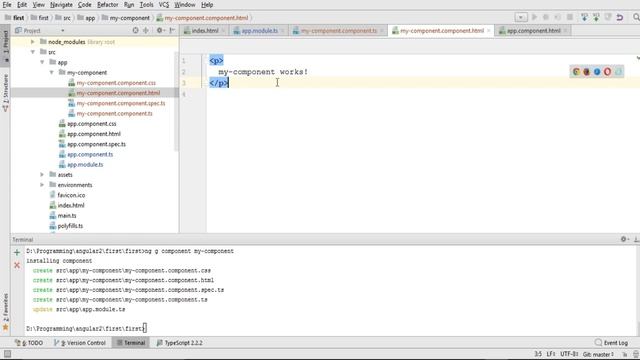Click VCS Commit Changes icon

click(x=596, y=17)
